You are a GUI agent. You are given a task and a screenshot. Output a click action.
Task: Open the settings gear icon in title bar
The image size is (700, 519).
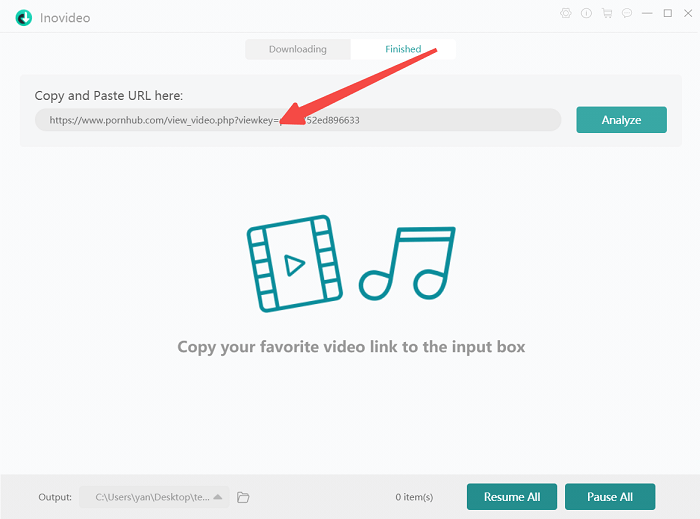(x=566, y=13)
